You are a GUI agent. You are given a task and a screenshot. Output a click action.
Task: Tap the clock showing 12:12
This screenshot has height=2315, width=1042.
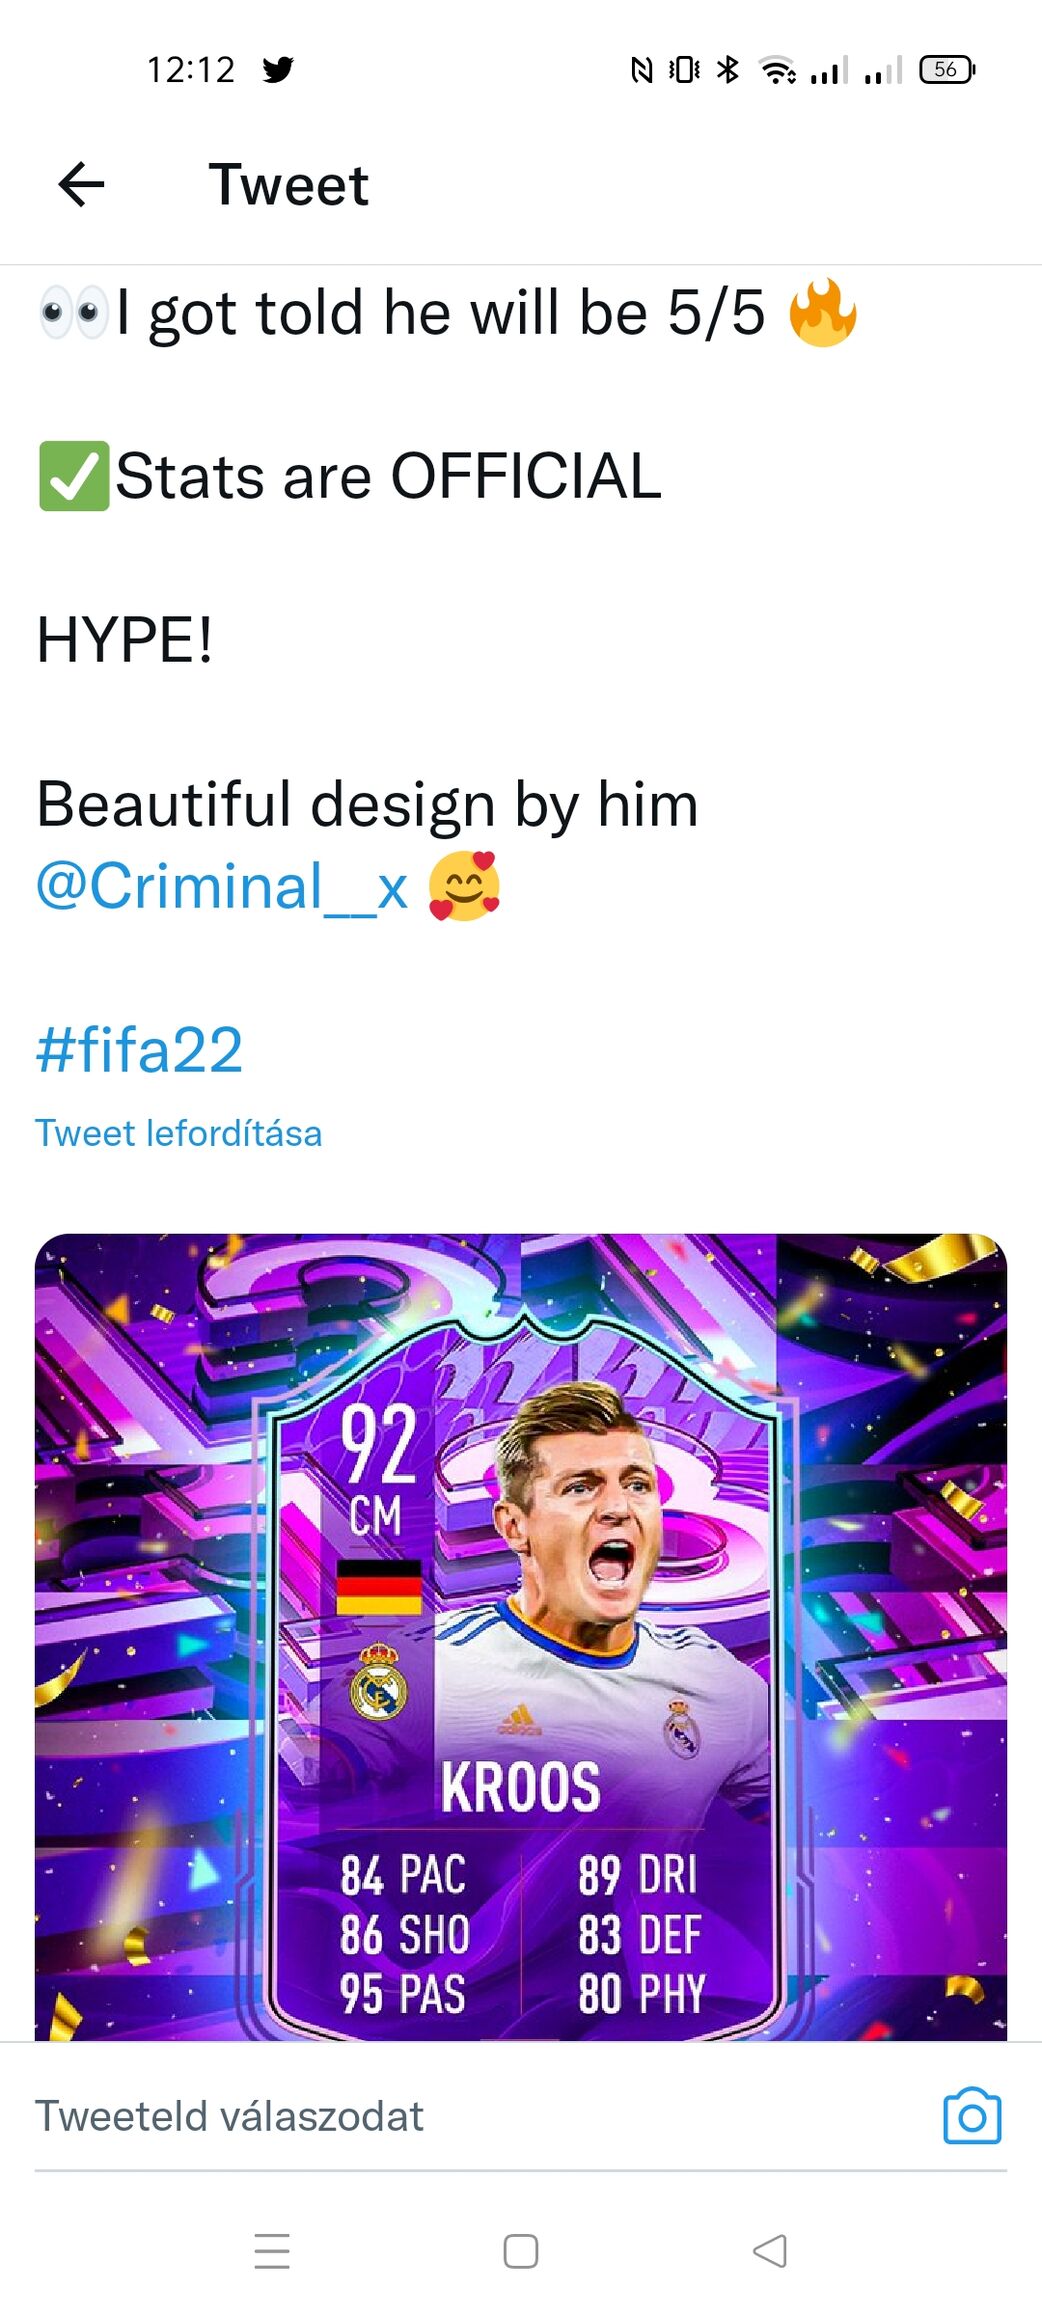pyautogui.click(x=190, y=69)
